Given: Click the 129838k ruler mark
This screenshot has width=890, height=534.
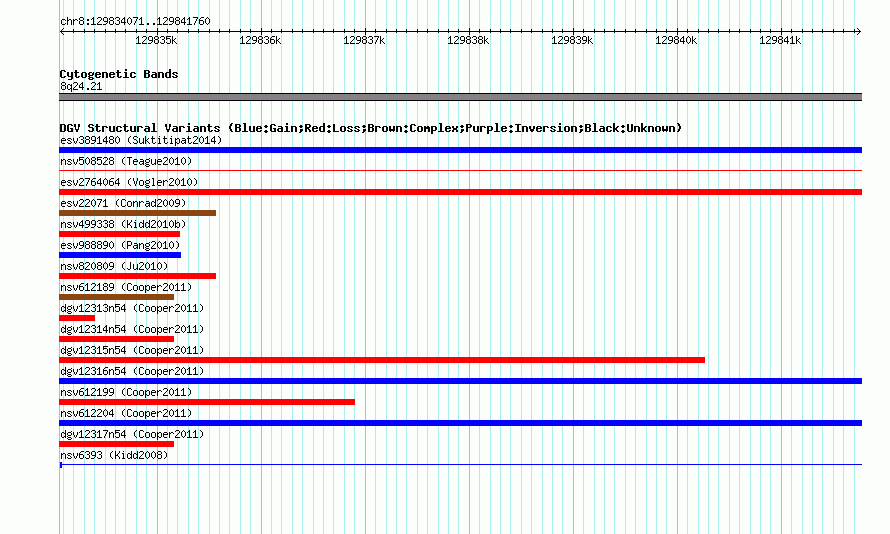Looking at the screenshot, I should pyautogui.click(x=468, y=40).
